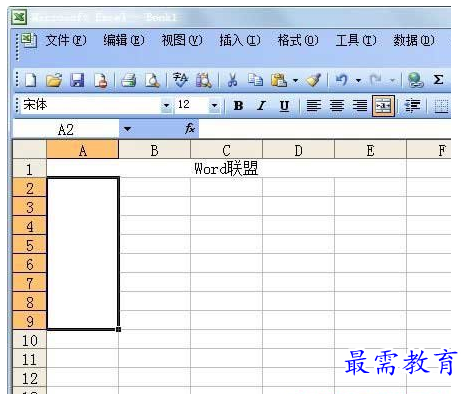Toggle Italic formatting
This screenshot has height=394, width=466.
tap(261, 106)
